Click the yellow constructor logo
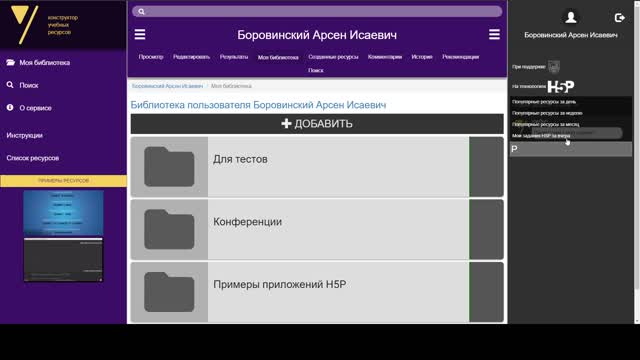The height and width of the screenshot is (360, 640). tap(24, 24)
